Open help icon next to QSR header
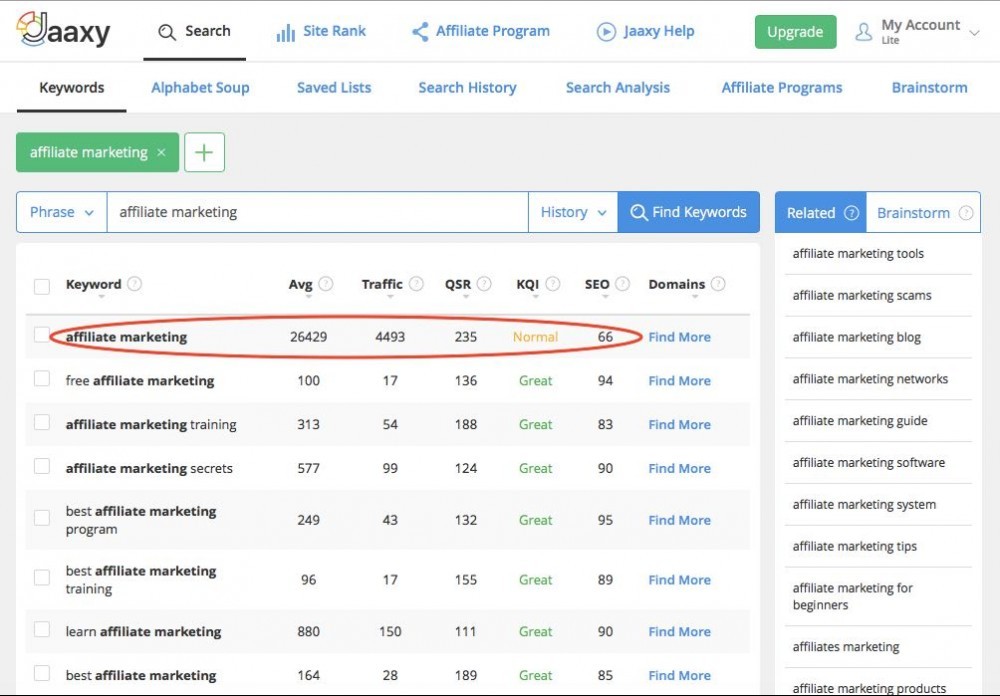Viewport: 1000px width, 696px height. [x=484, y=284]
